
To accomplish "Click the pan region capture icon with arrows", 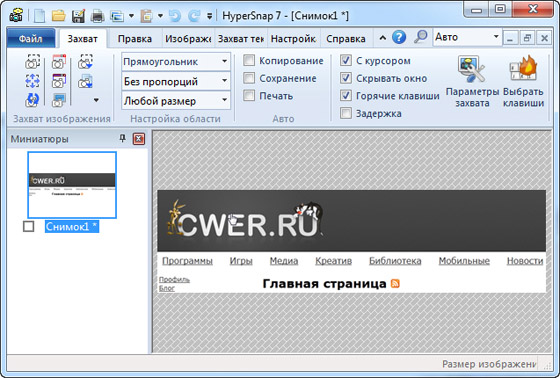I will click(32, 81).
